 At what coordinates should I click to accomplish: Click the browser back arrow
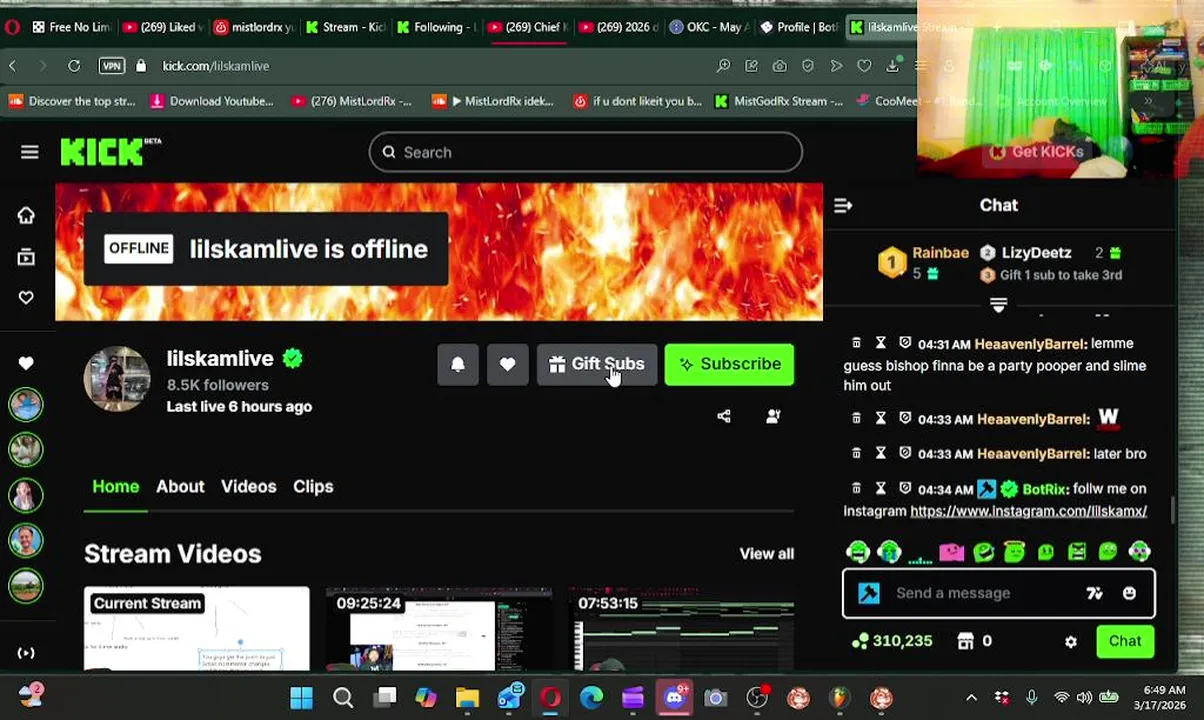[x=13, y=66]
